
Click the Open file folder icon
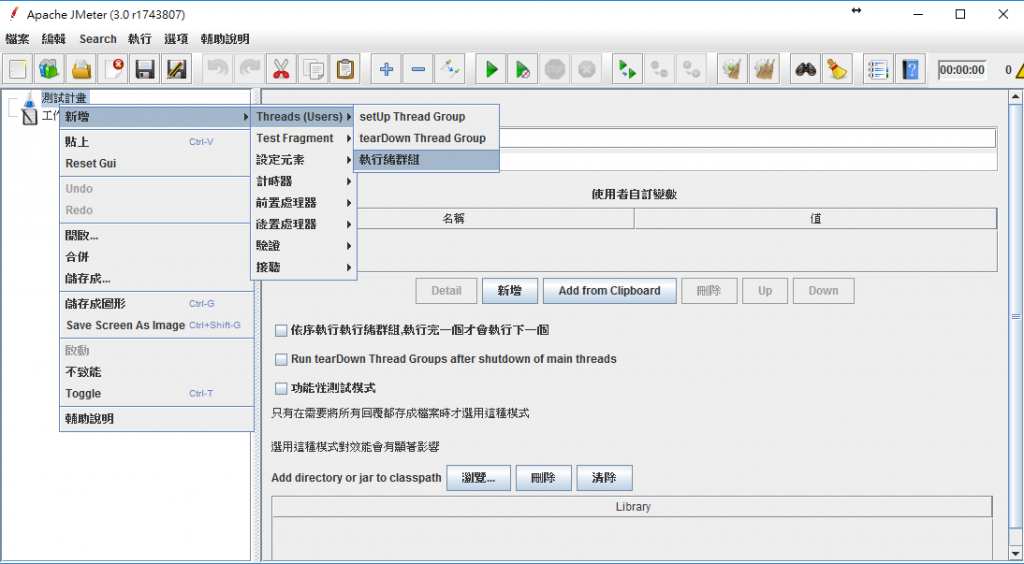click(x=81, y=69)
